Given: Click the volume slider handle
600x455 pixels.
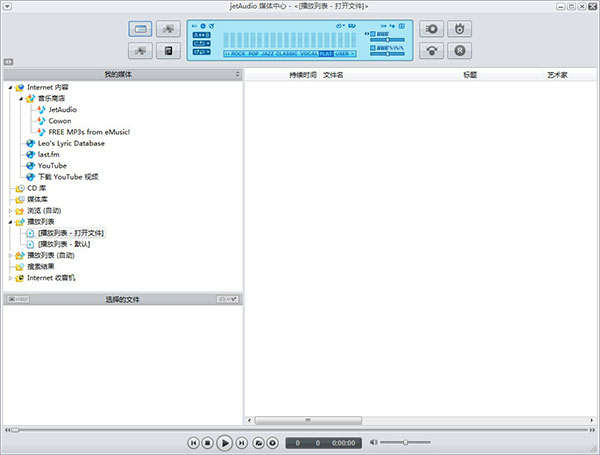Looking at the screenshot, I should click(x=405, y=442).
